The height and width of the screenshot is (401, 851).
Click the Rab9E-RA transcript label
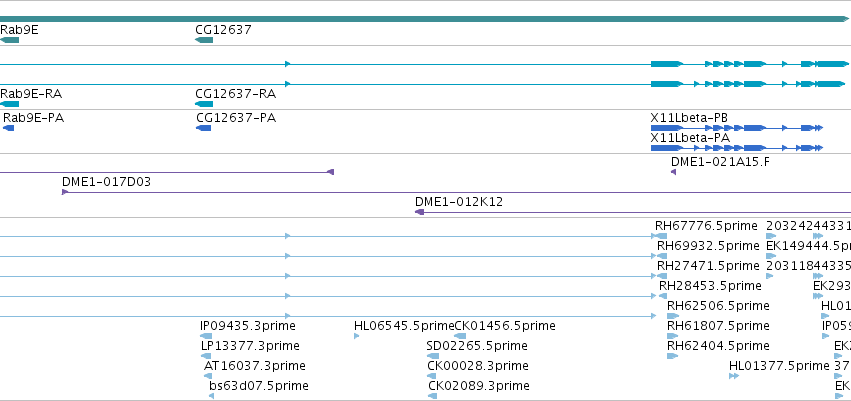coord(31,94)
